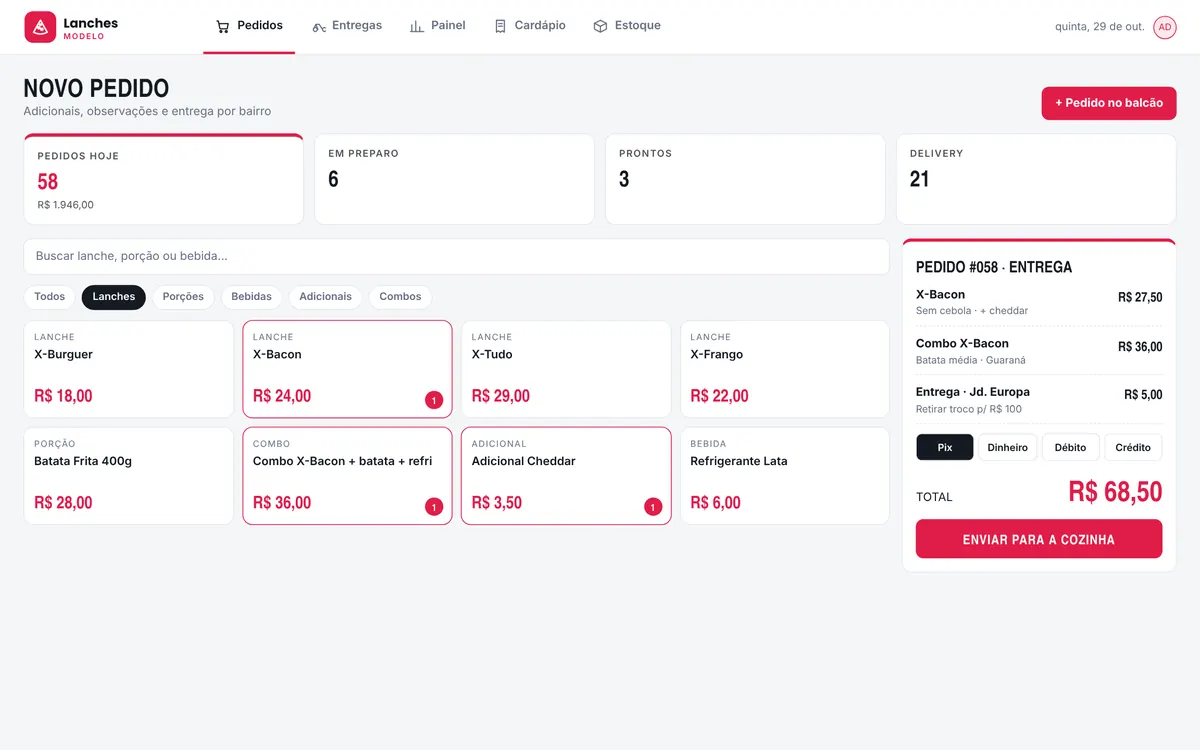Click the PEDIDO #058 · ENTREGA heading
The height and width of the screenshot is (750, 1200).
[x=994, y=267]
